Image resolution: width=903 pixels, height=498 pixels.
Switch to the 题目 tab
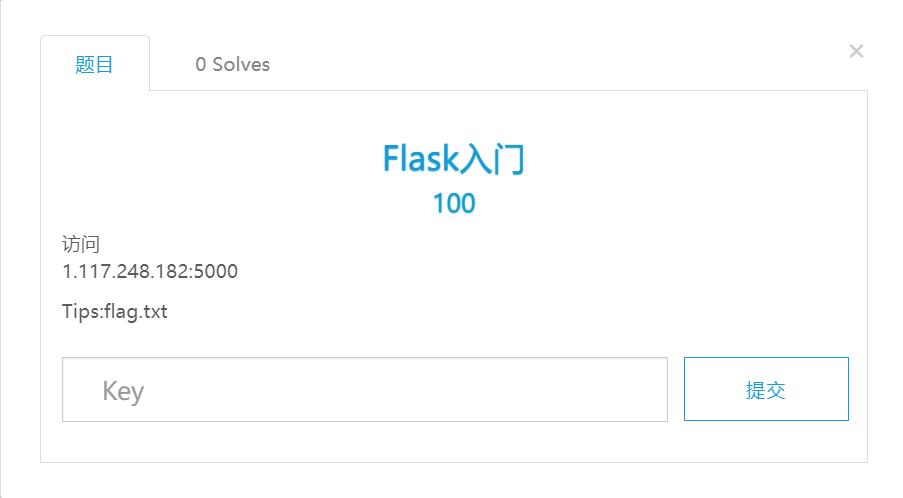pyautogui.click(x=95, y=65)
